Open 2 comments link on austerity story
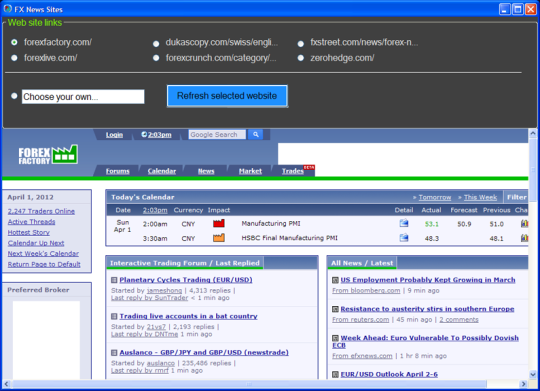The width and height of the screenshot is (540, 391). pyautogui.click(x=459, y=320)
